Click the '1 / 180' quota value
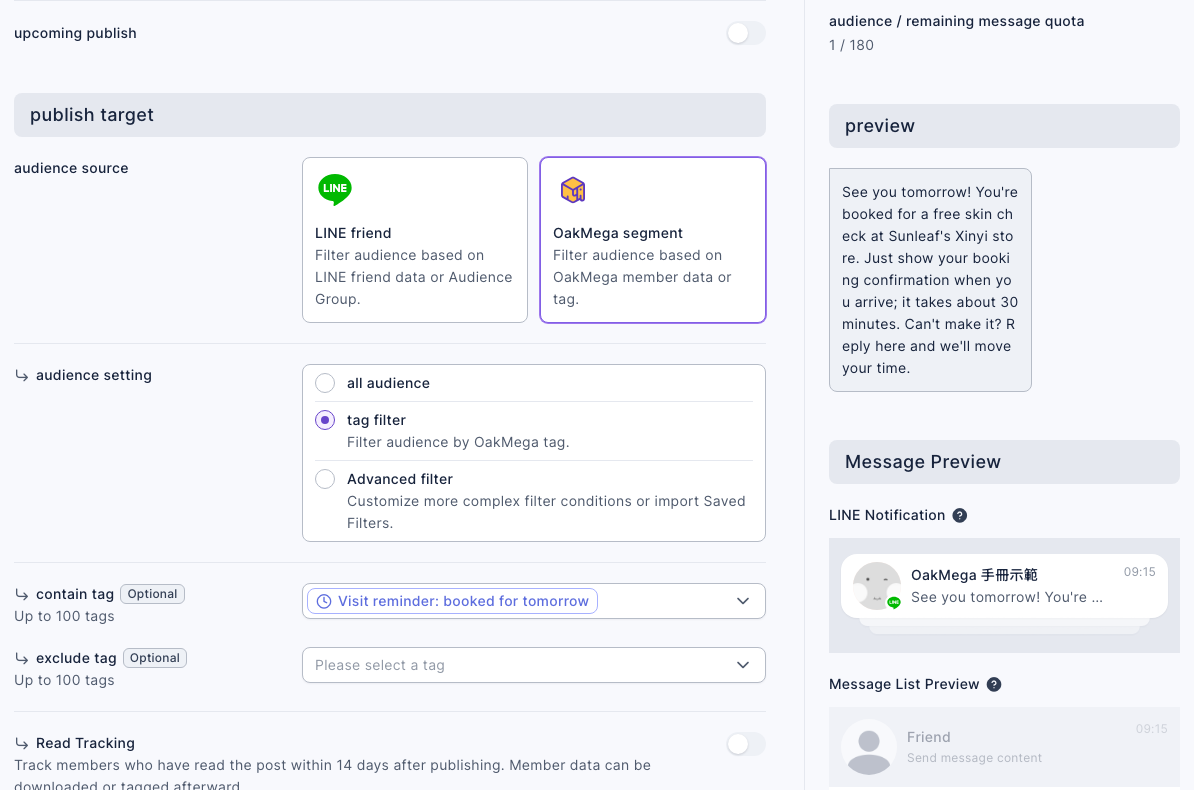 click(x=851, y=45)
